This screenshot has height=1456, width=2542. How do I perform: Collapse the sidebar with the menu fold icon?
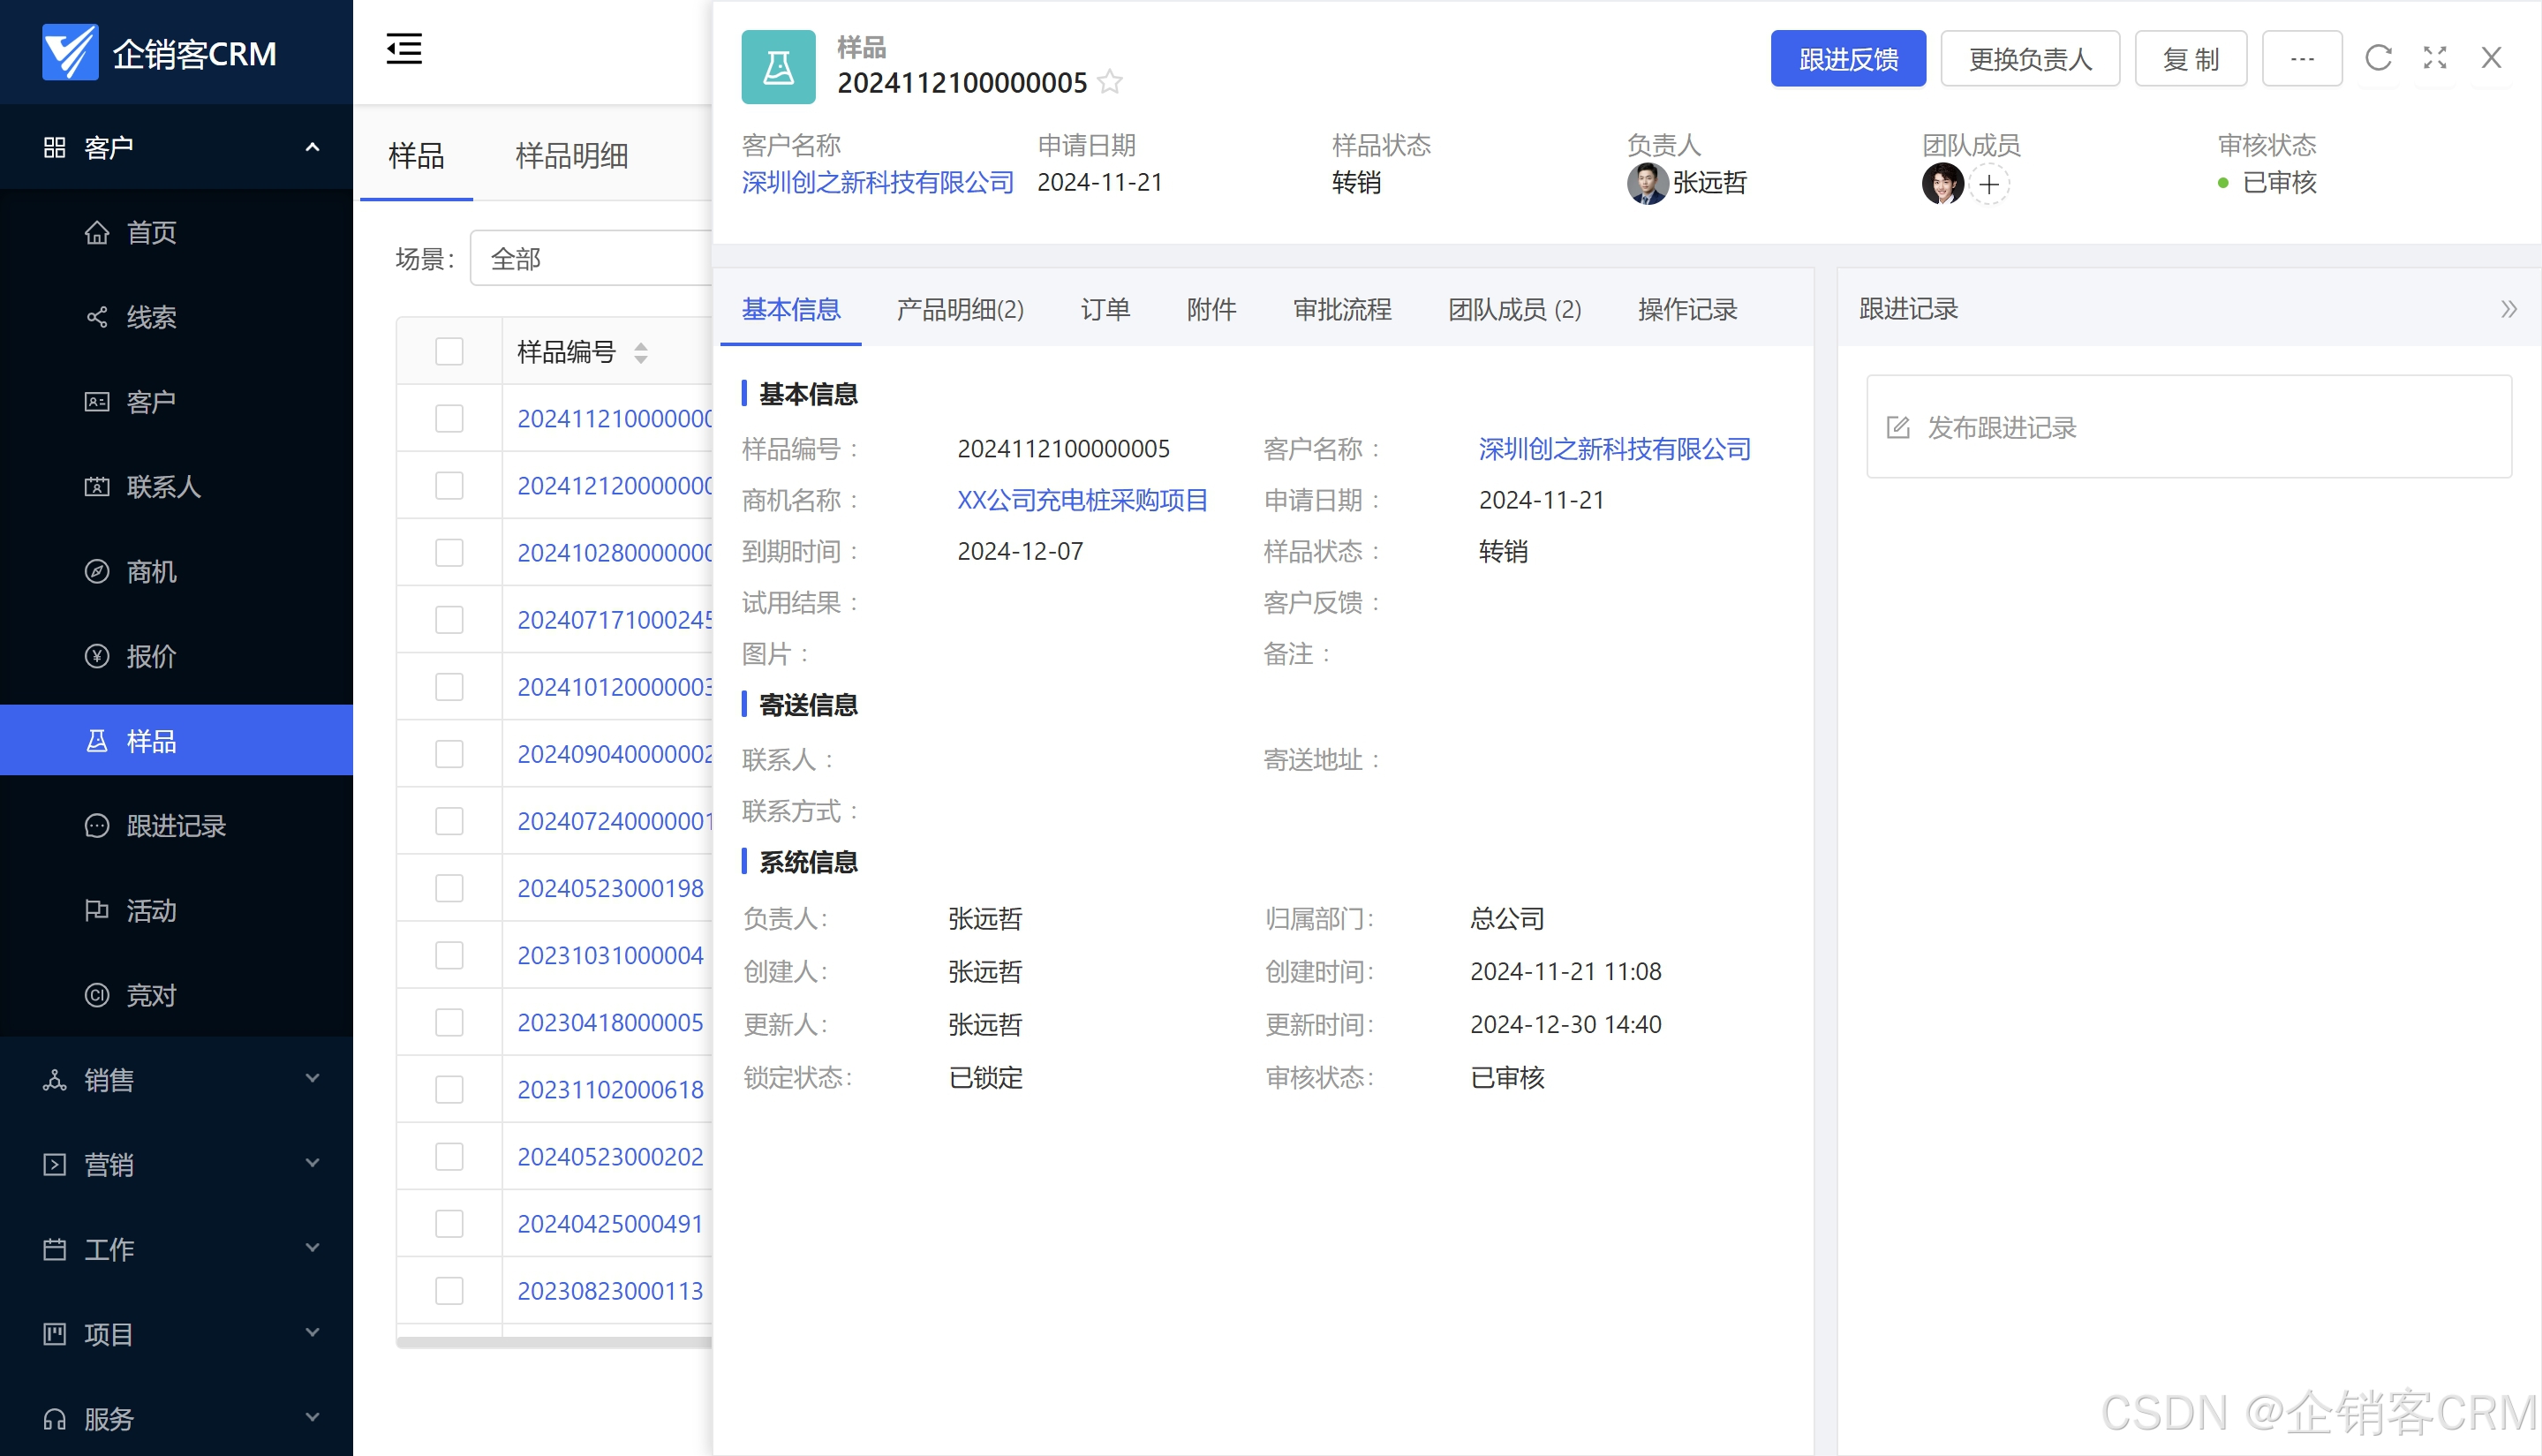pyautogui.click(x=404, y=48)
